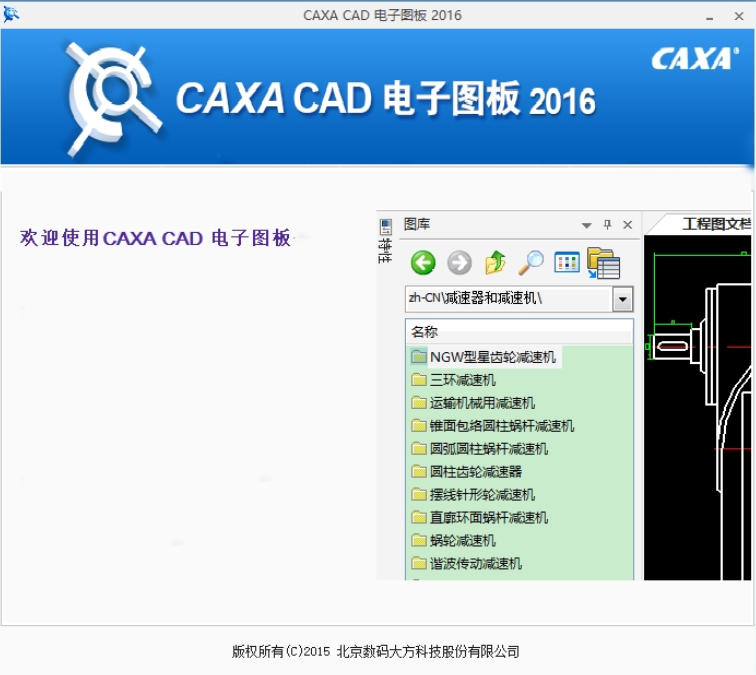Minimize the CAXA CAD window

coord(709,16)
